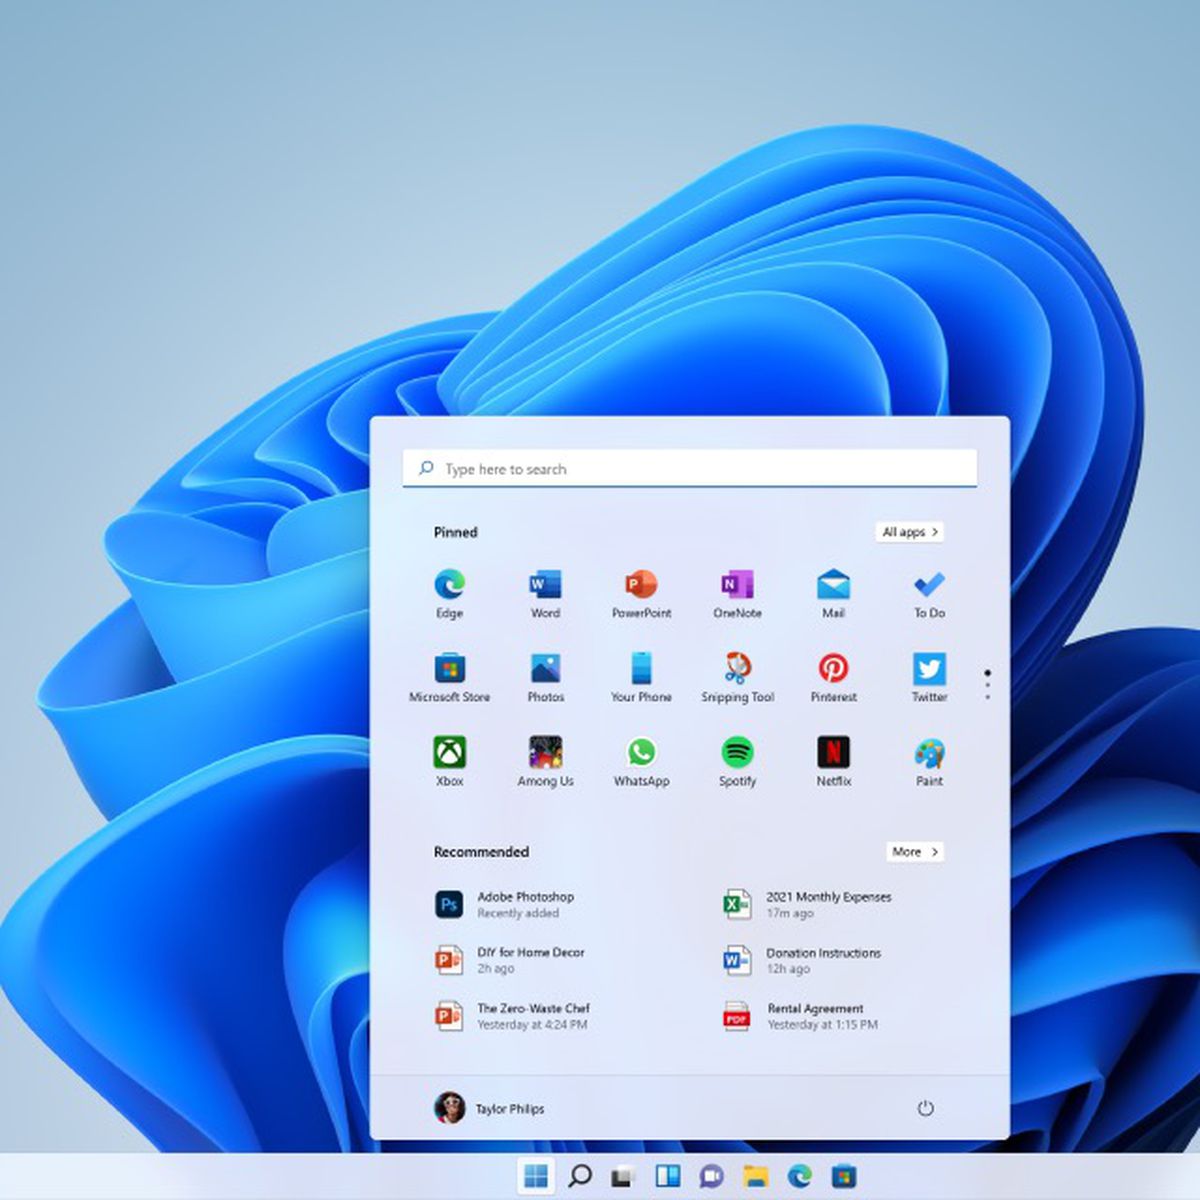Open 2021 Monthly Expenses spreadsheet
Viewport: 1200px width, 1200px height.
(808, 904)
